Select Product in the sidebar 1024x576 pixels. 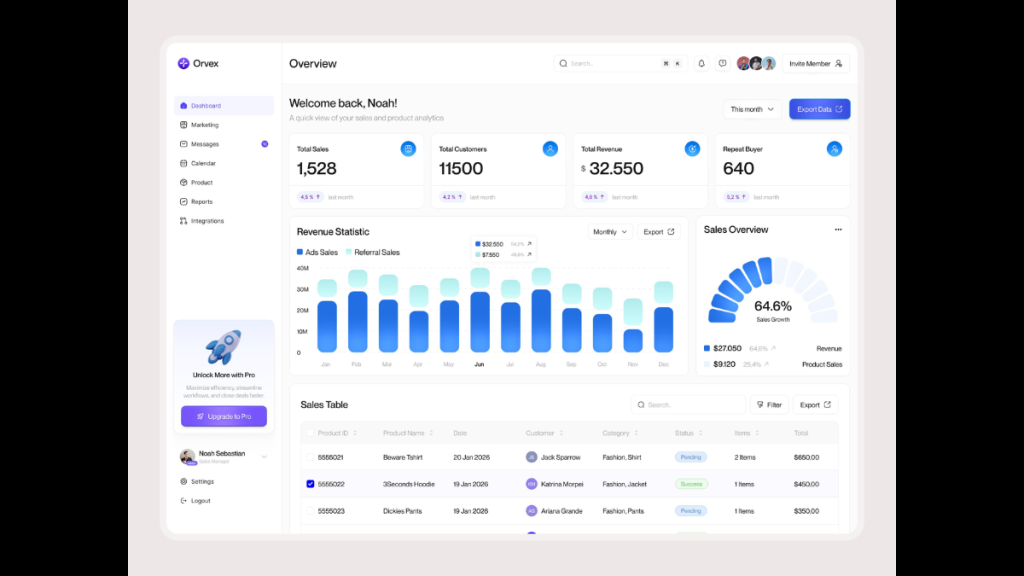point(223,182)
